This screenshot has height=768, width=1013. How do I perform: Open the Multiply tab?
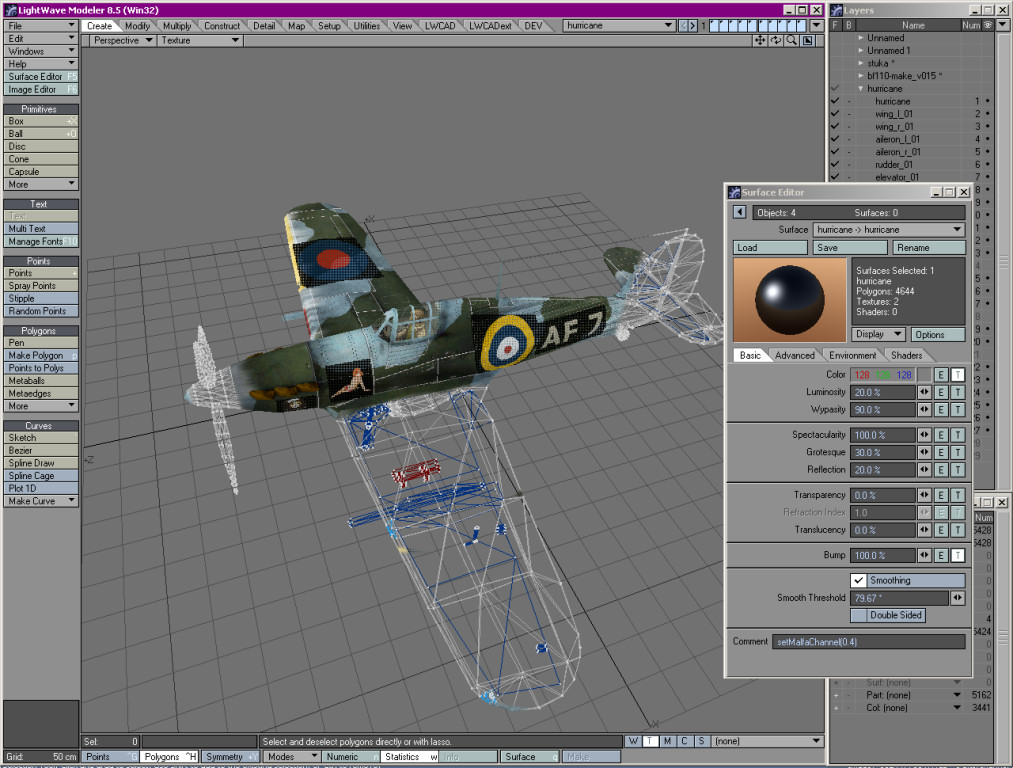click(x=177, y=25)
